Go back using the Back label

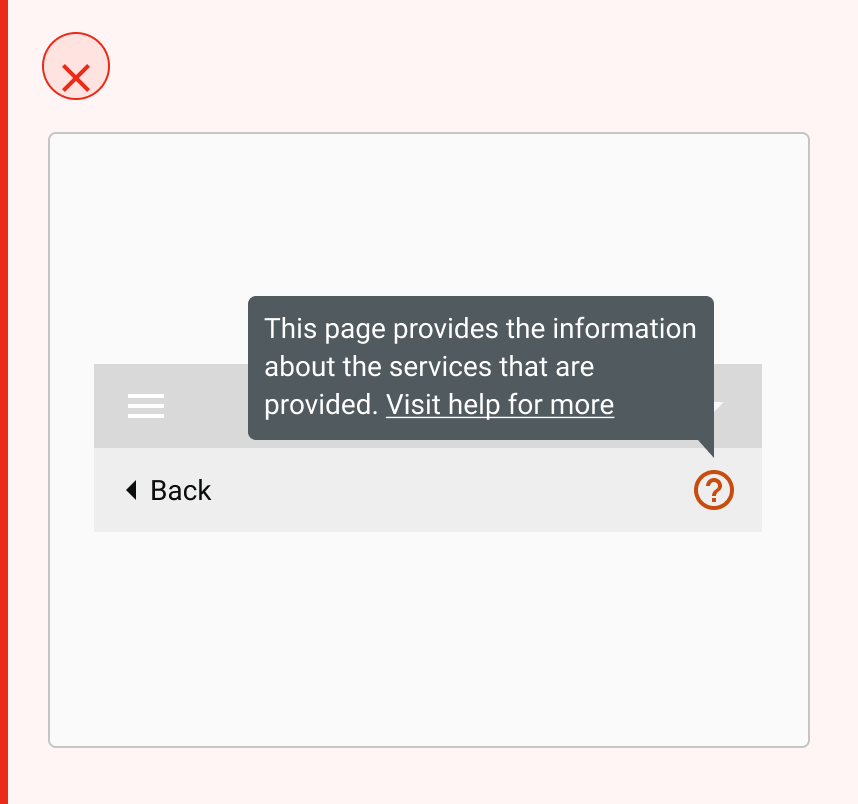pyautogui.click(x=181, y=490)
